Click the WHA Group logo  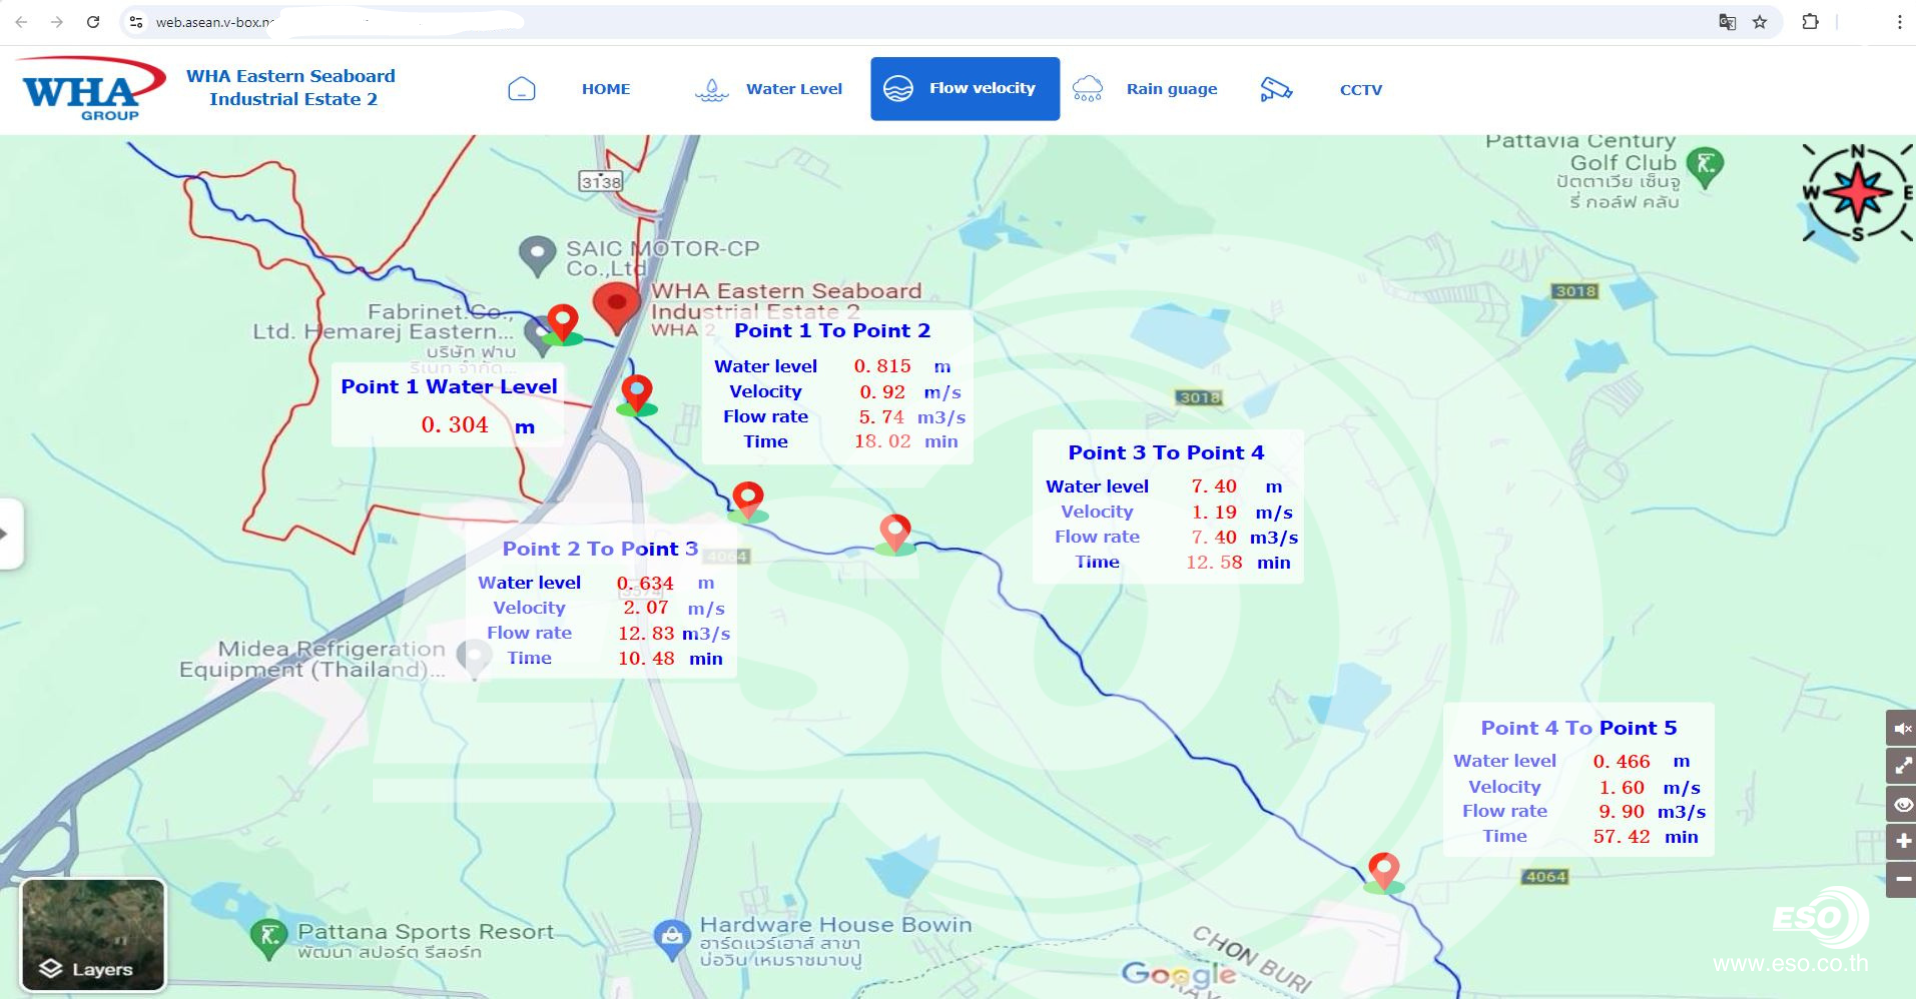click(x=92, y=89)
